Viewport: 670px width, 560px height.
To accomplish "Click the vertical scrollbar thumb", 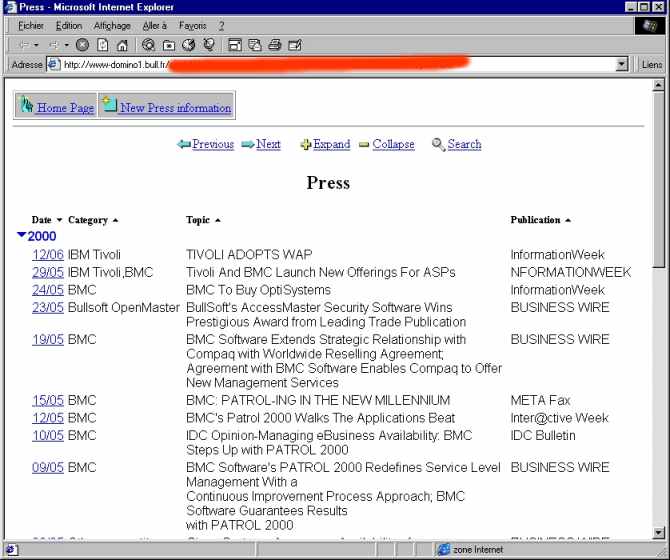I will [x=658, y=179].
